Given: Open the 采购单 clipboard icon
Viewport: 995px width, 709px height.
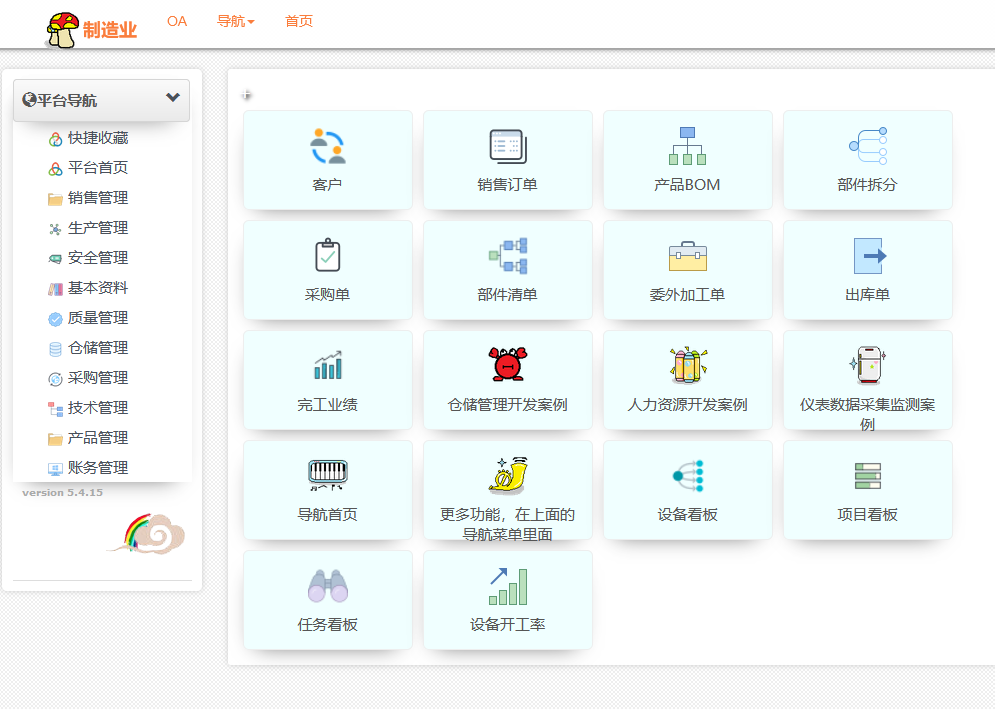Looking at the screenshot, I should pyautogui.click(x=327, y=256).
